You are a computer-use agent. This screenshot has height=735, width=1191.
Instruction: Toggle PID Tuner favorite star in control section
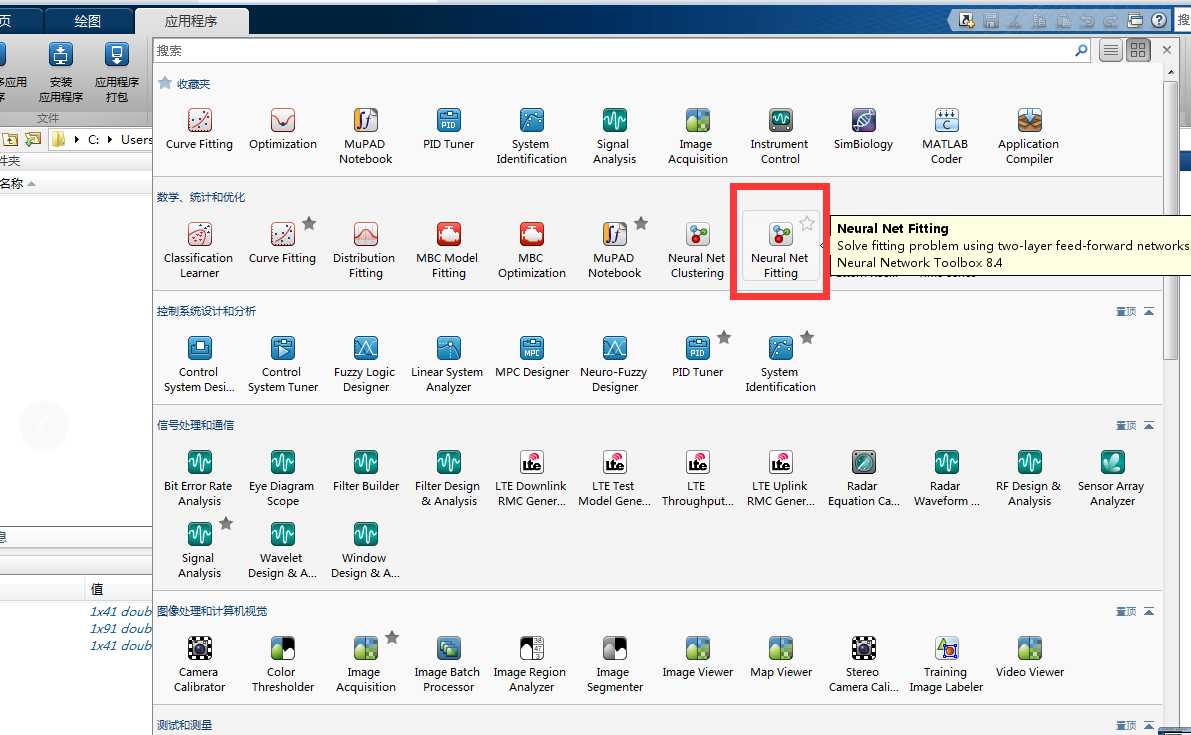724,337
